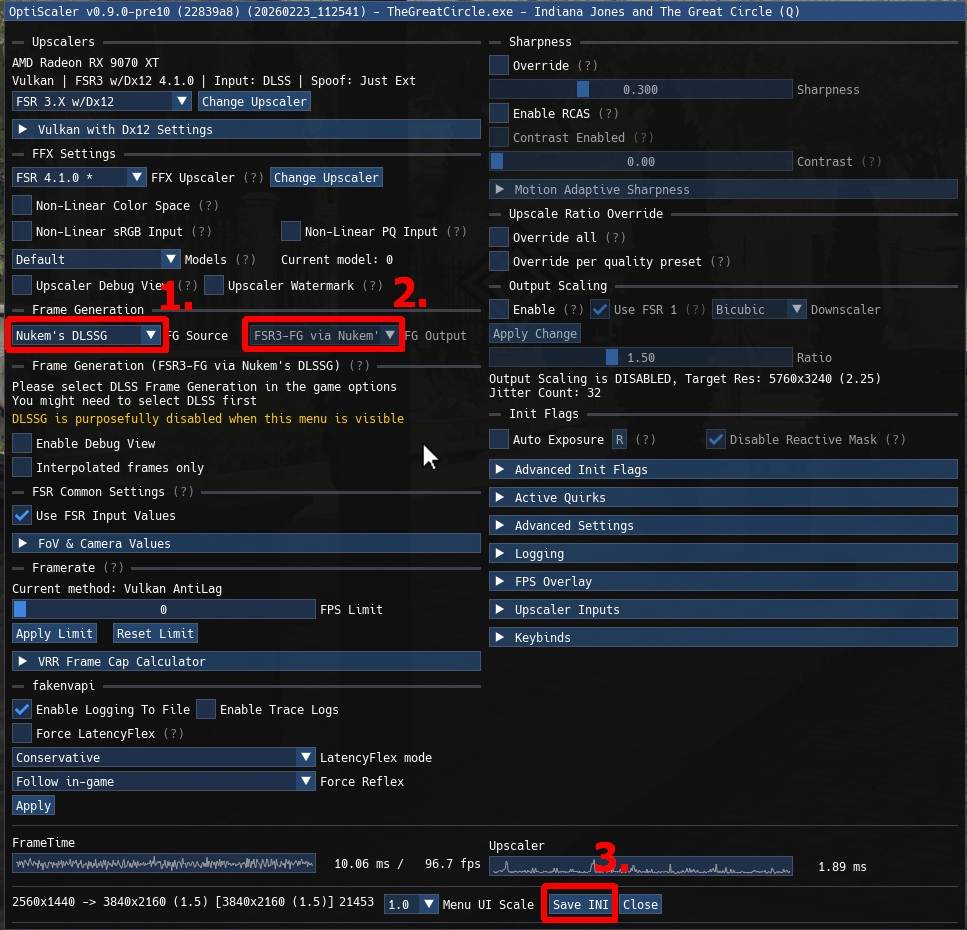Expand VRR Frame Cap Calculator
This screenshot has height=930, width=967.
pos(246,661)
